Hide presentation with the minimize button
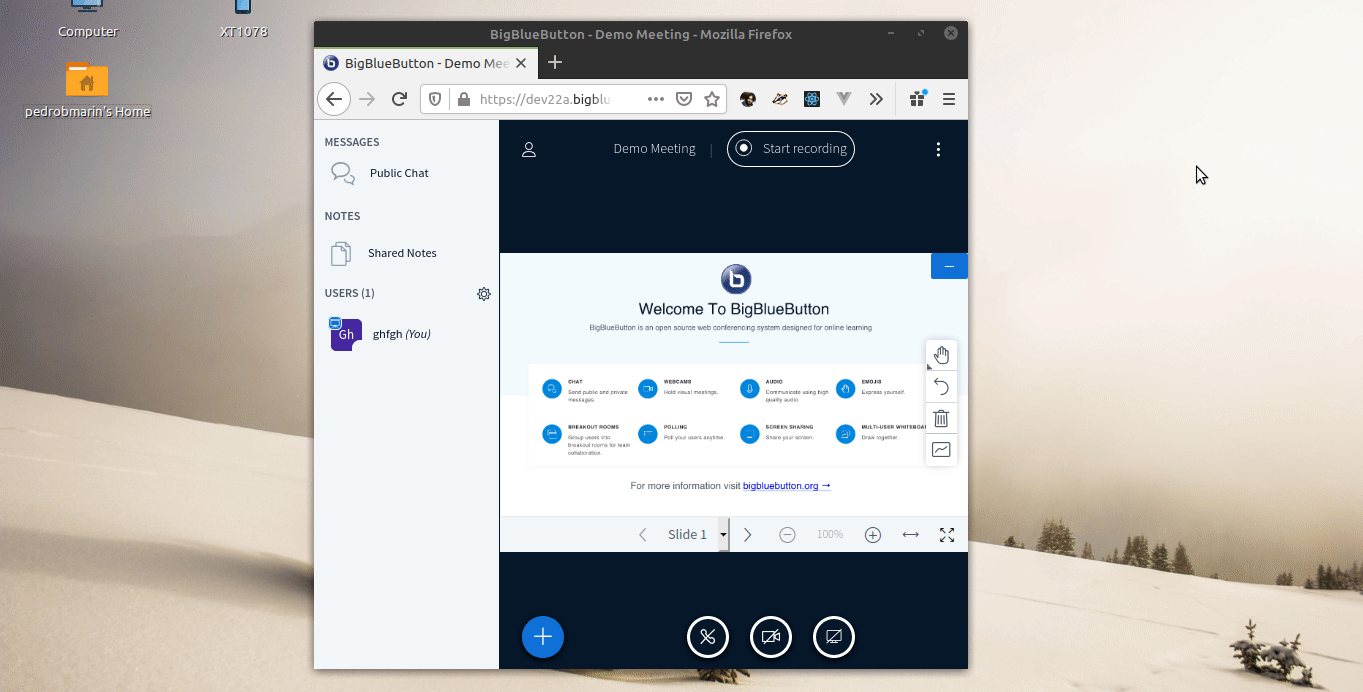 949,266
